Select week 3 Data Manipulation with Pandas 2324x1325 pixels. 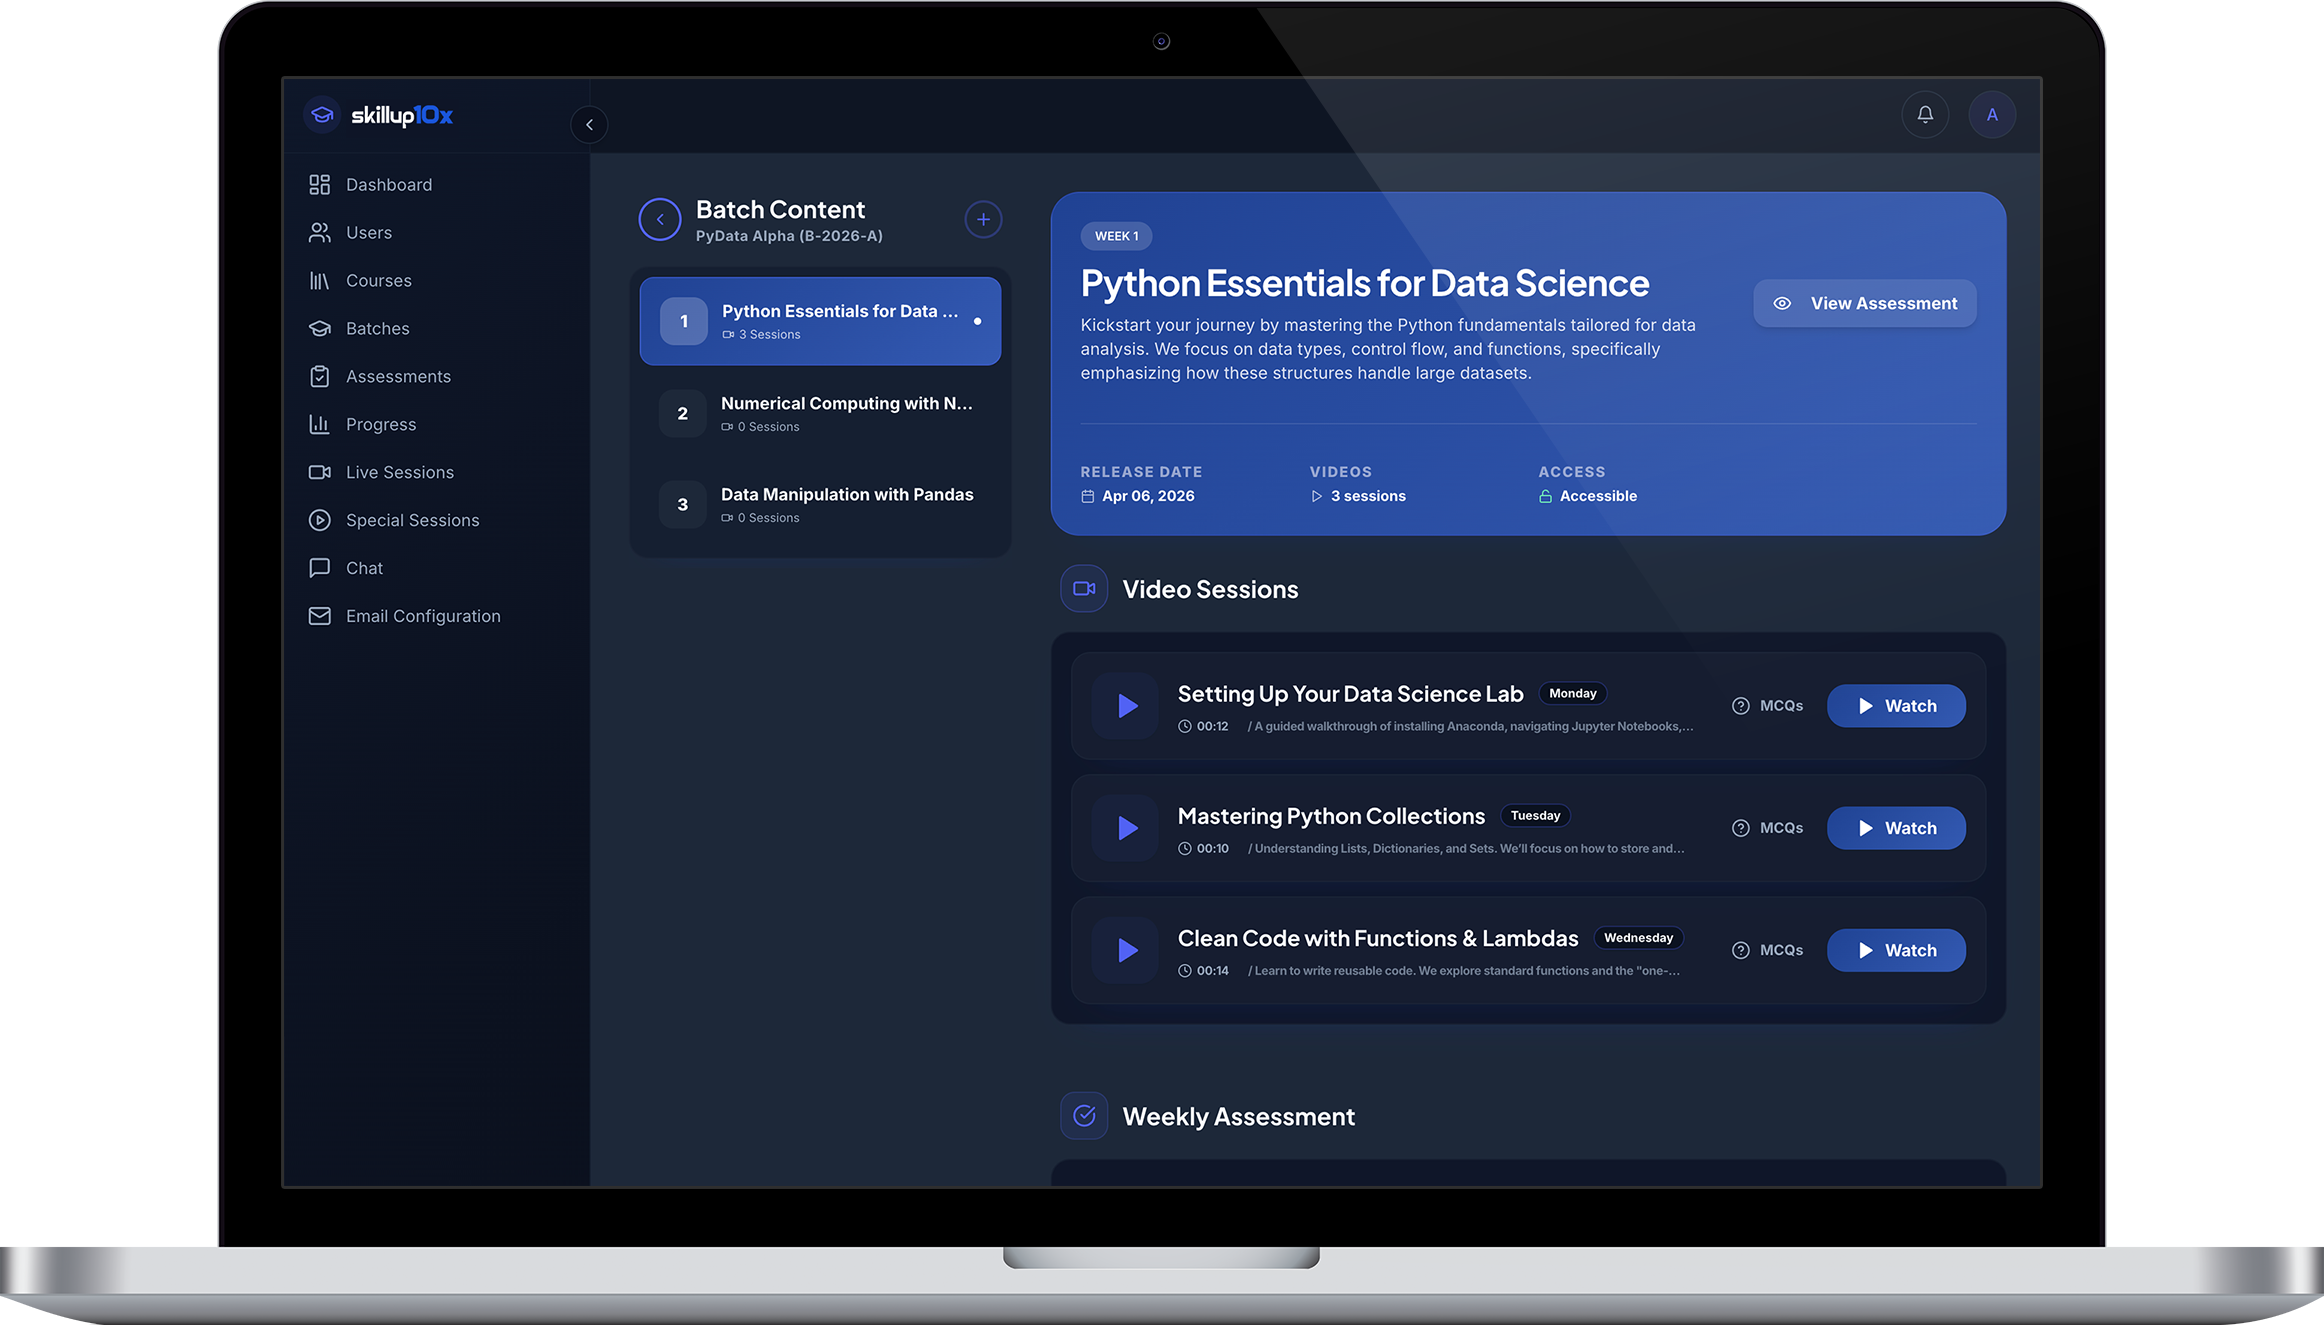point(820,504)
